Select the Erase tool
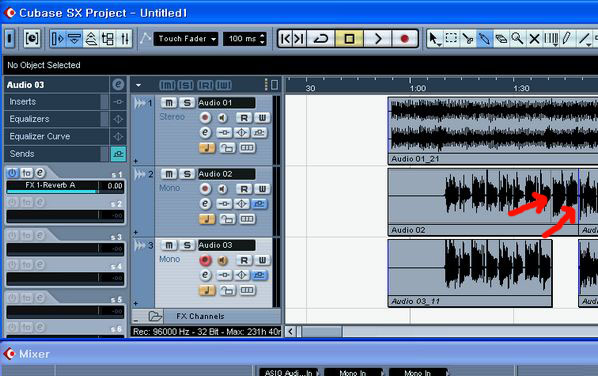This screenshot has height=376, width=598. (x=501, y=39)
